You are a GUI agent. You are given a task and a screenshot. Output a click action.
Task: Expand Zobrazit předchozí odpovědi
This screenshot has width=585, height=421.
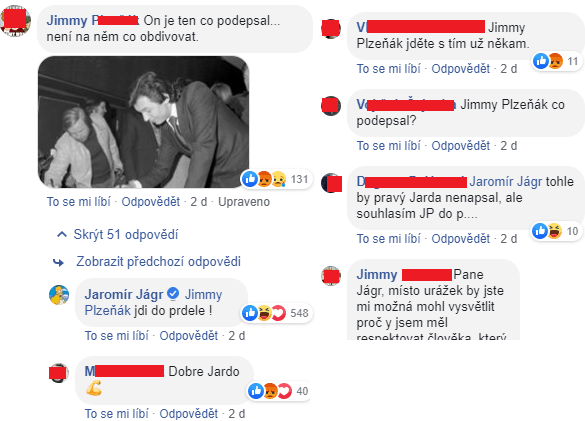click(x=159, y=262)
